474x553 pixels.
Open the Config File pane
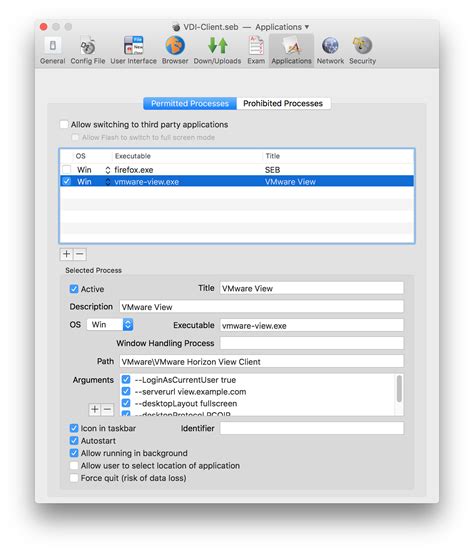(x=87, y=50)
